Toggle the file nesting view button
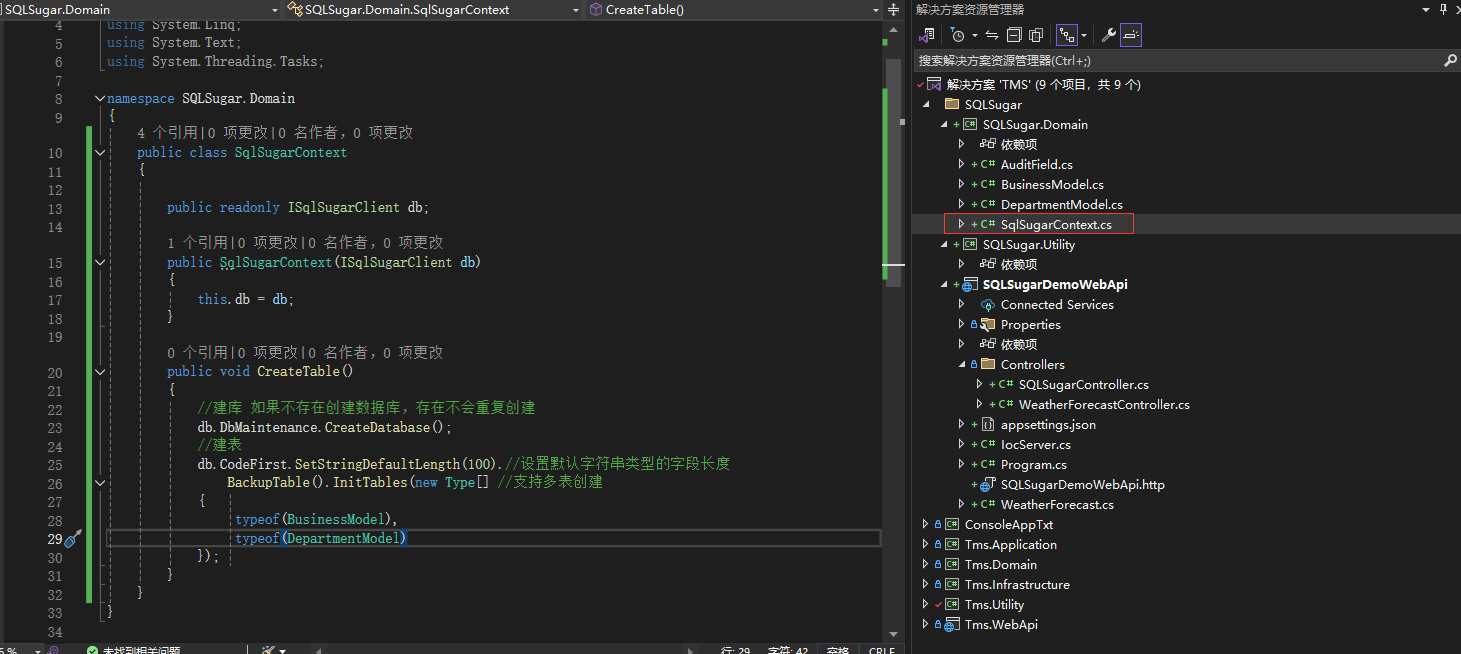The height and width of the screenshot is (654, 1461). click(x=1067, y=35)
